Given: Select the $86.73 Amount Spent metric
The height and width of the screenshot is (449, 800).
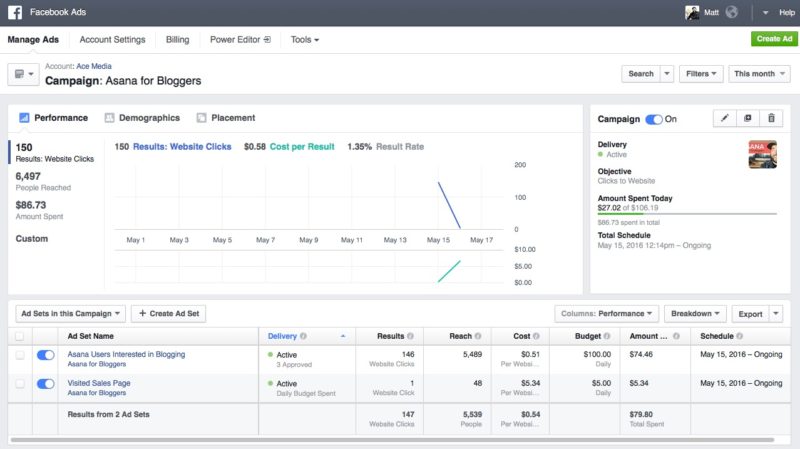Looking at the screenshot, I should click(39, 210).
